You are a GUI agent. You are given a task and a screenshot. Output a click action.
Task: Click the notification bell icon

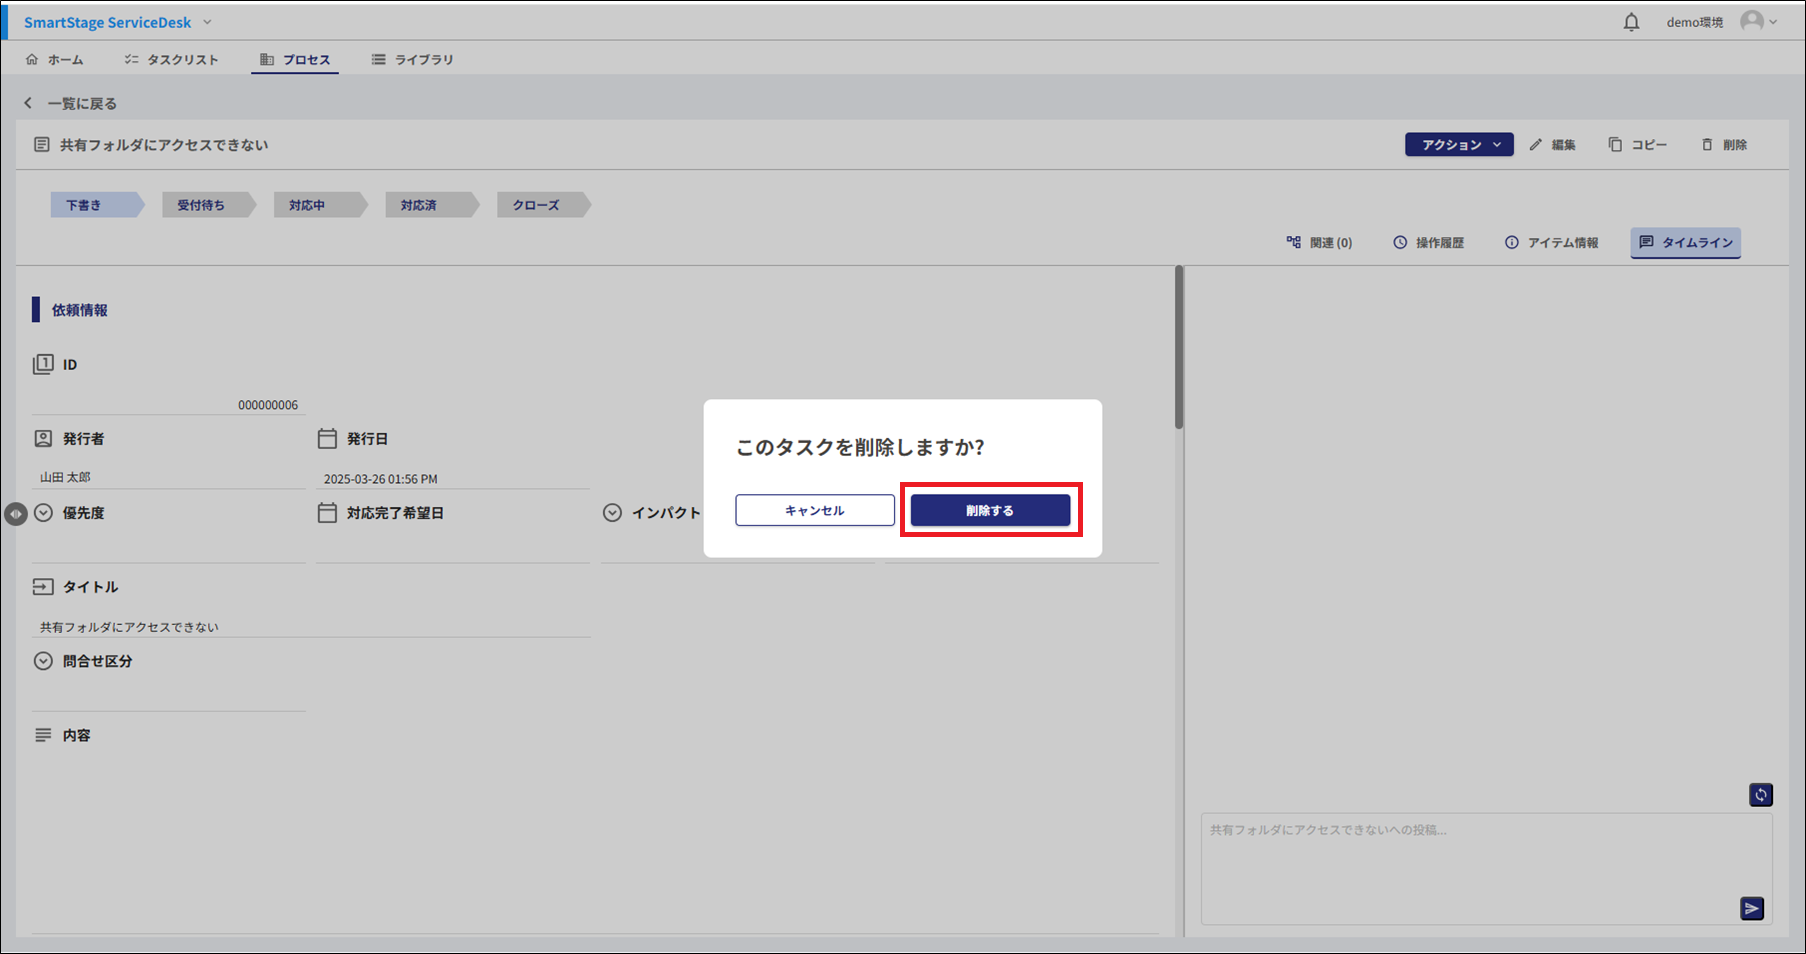[1631, 22]
